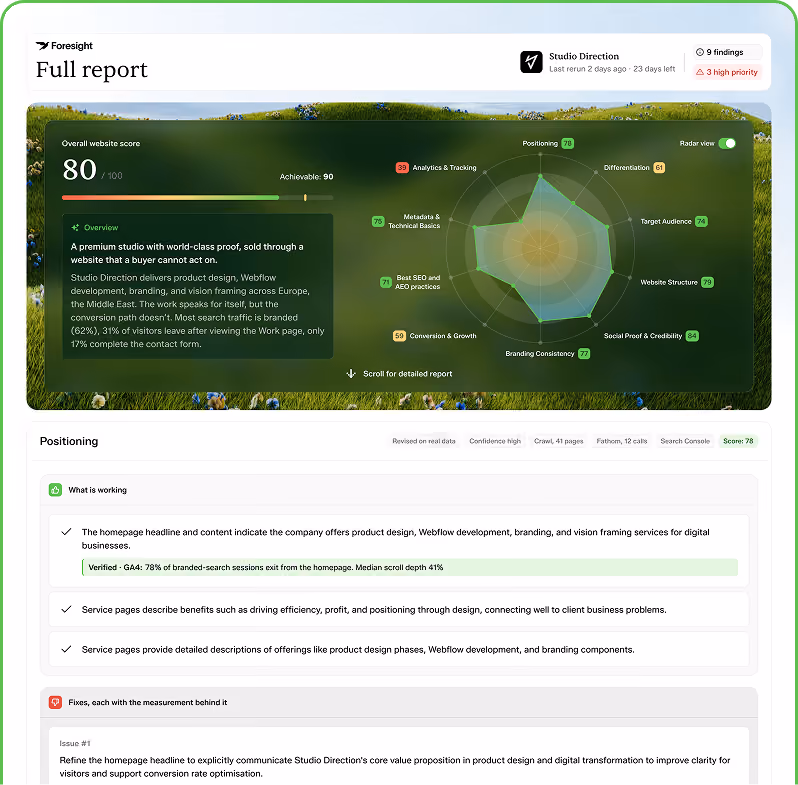Image resolution: width=798 pixels, height=785 pixels.
Task: Turn off the Radar view switch
Action: tap(727, 144)
